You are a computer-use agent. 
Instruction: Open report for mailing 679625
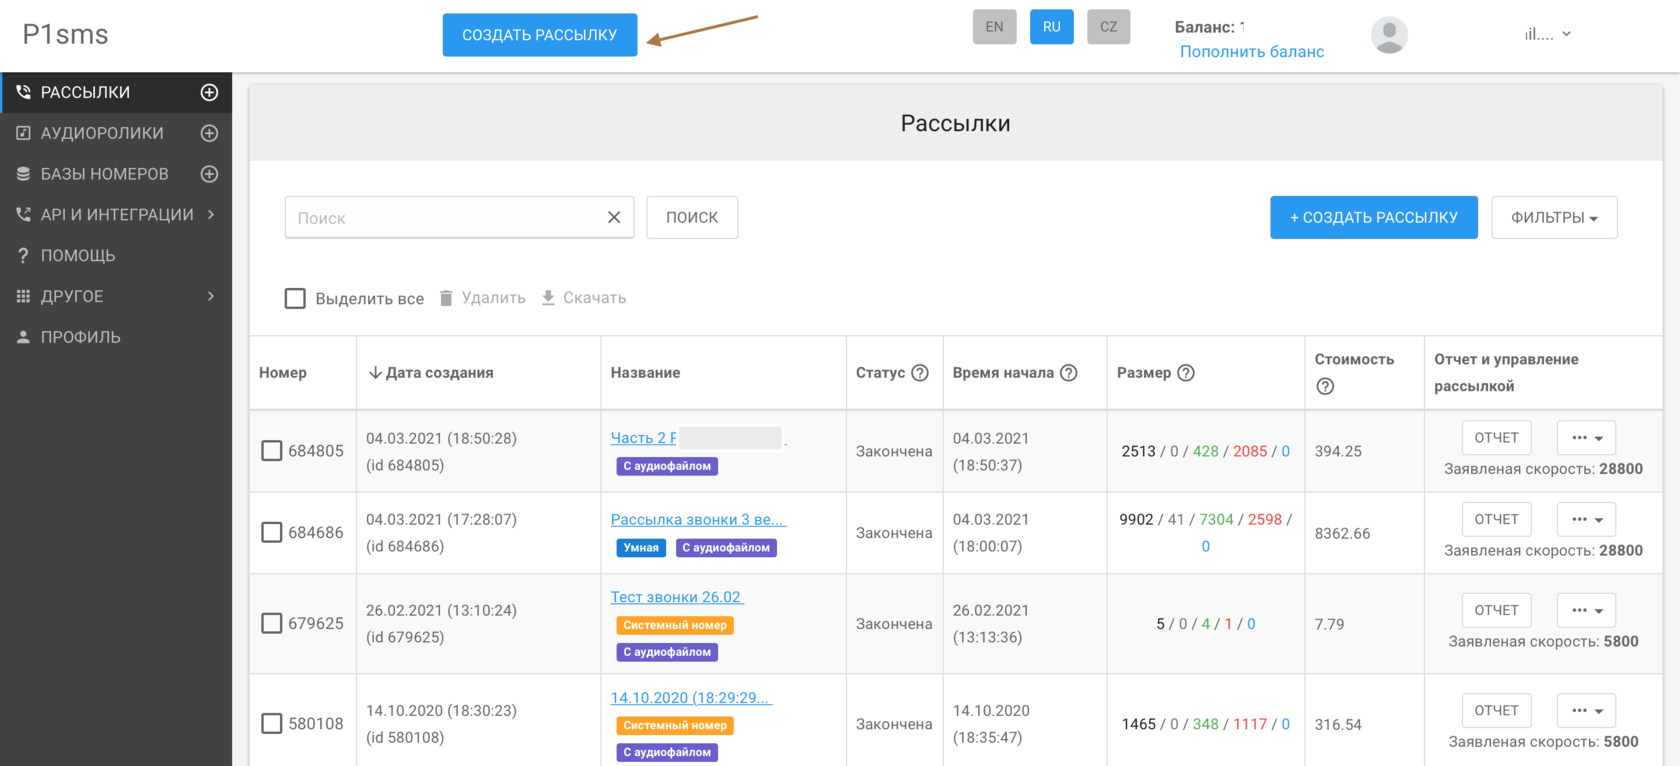click(x=1496, y=610)
